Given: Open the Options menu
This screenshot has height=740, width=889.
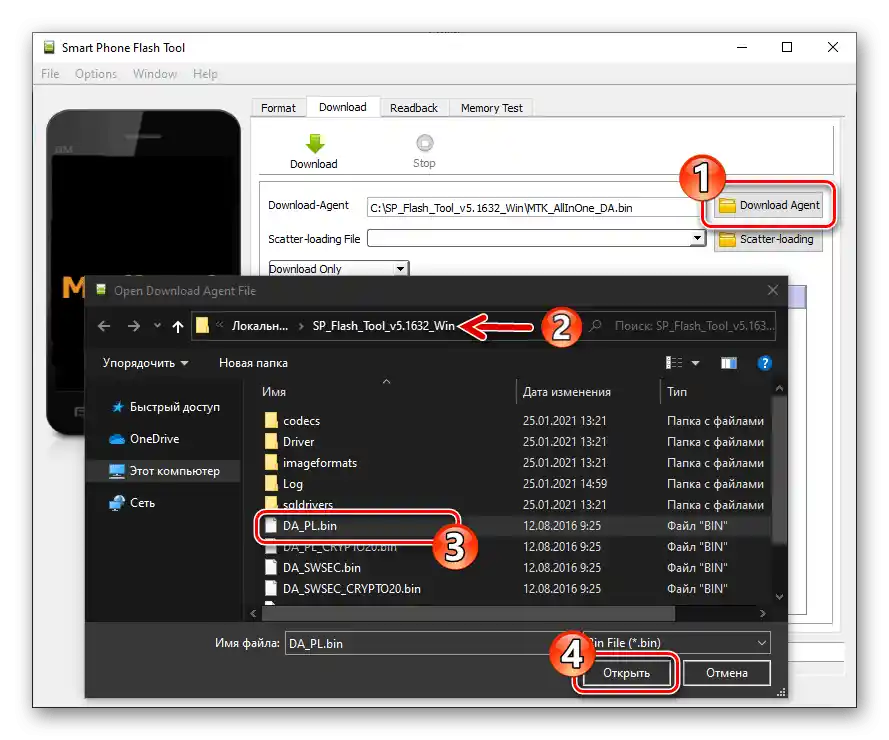Looking at the screenshot, I should 96,74.
